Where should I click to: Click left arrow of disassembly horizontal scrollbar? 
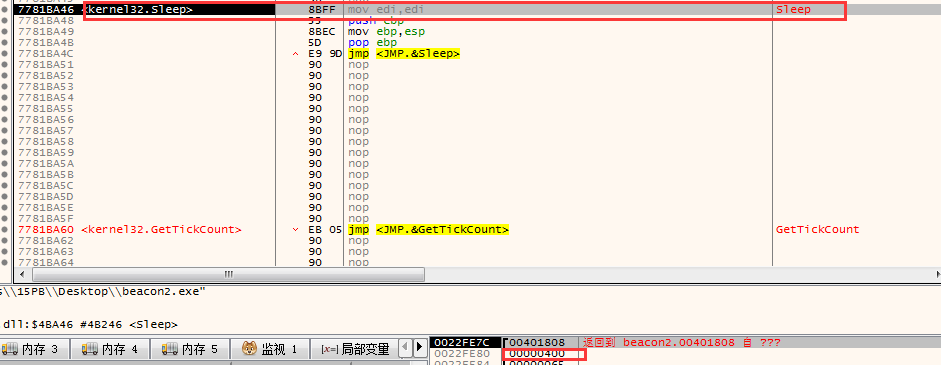23,274
